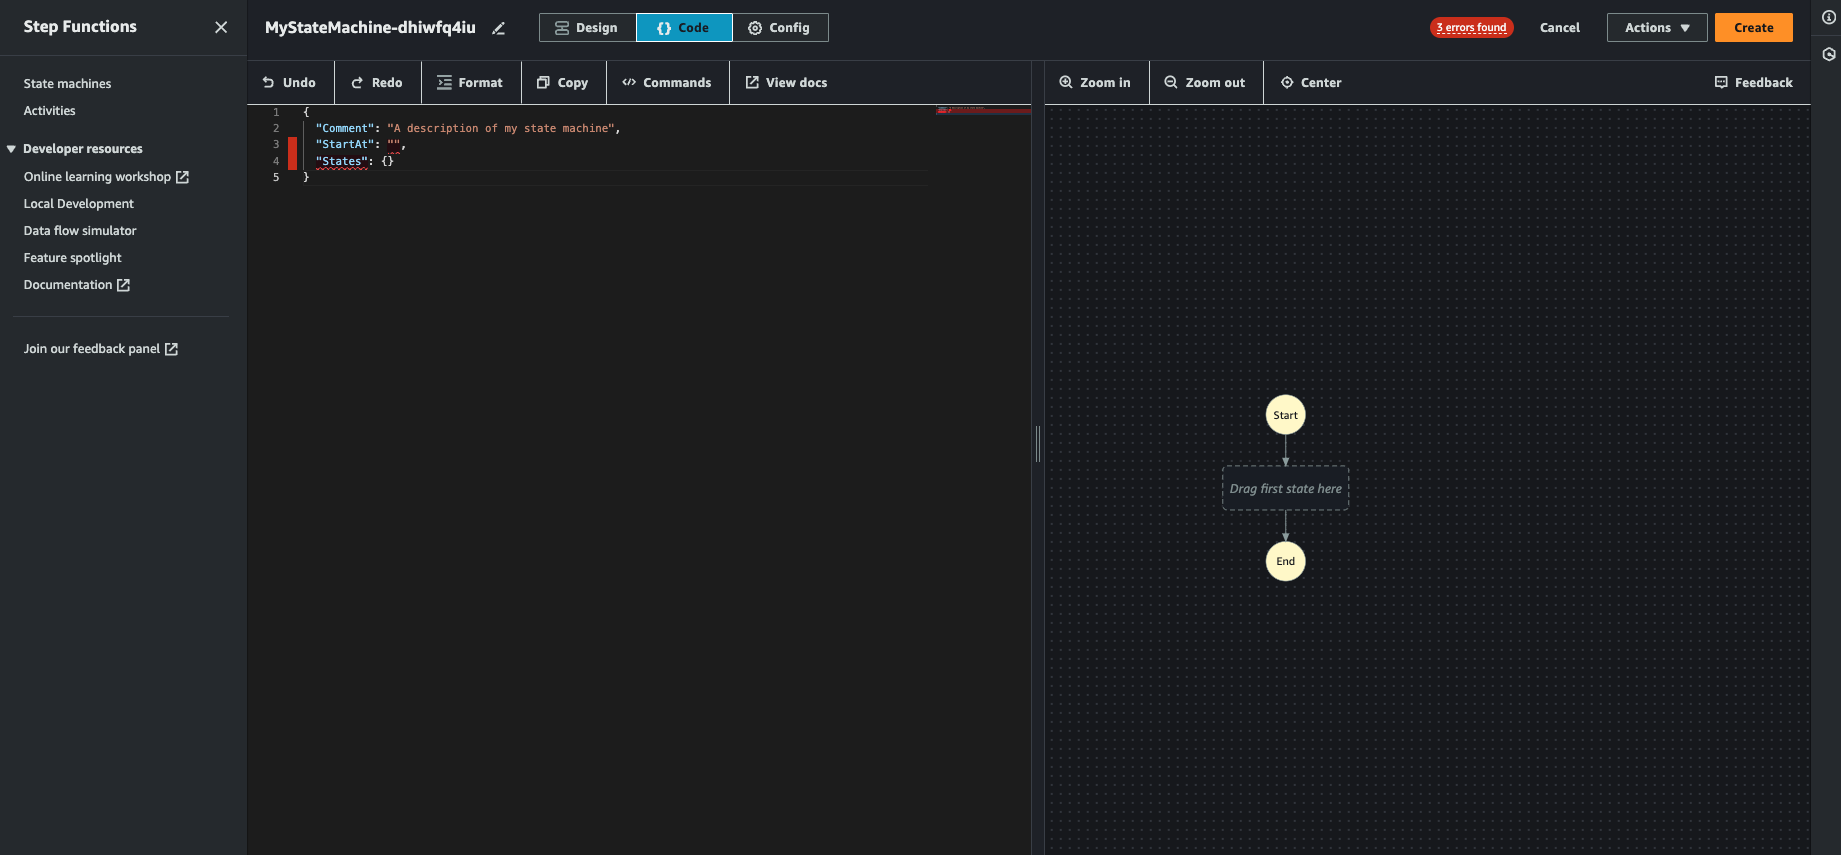Click the panel divider handle
This screenshot has width=1841, height=855.
coord(1038,443)
